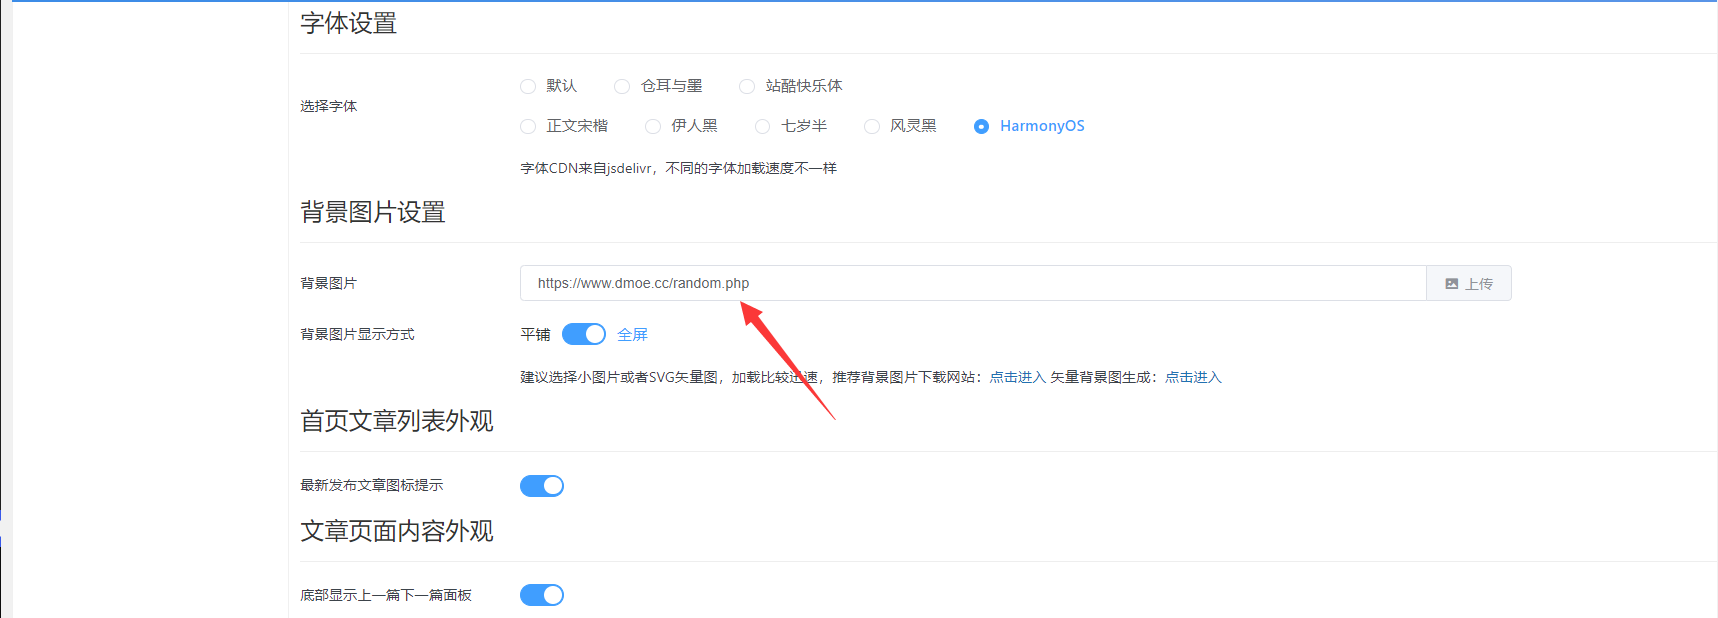1718x618 pixels.
Task: Click the 全屏 label beside the switch
Action: tap(632, 334)
